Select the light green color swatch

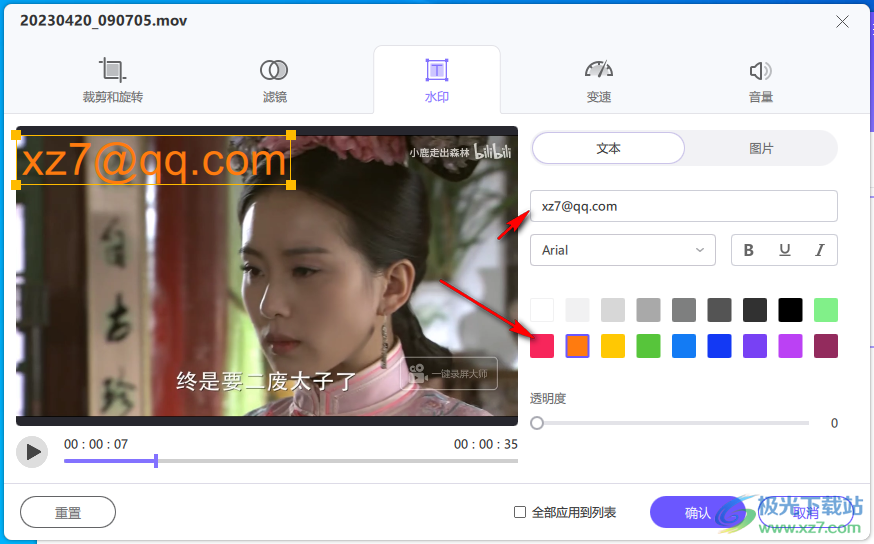pyautogui.click(x=826, y=310)
